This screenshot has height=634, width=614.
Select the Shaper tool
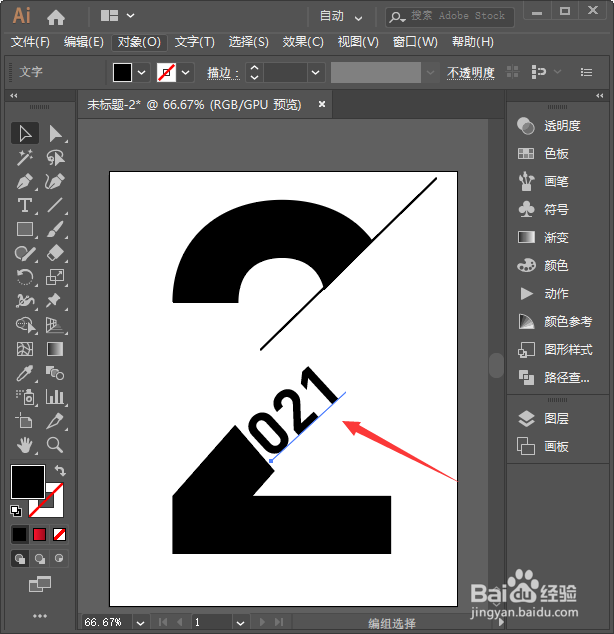[x=25, y=254]
